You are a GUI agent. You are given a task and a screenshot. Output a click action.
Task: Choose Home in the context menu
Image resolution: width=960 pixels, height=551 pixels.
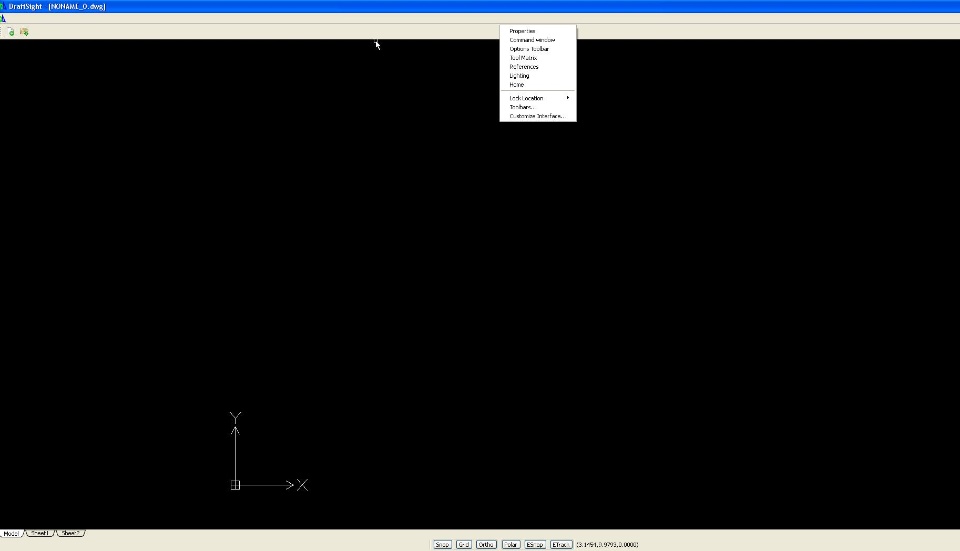pyautogui.click(x=538, y=84)
